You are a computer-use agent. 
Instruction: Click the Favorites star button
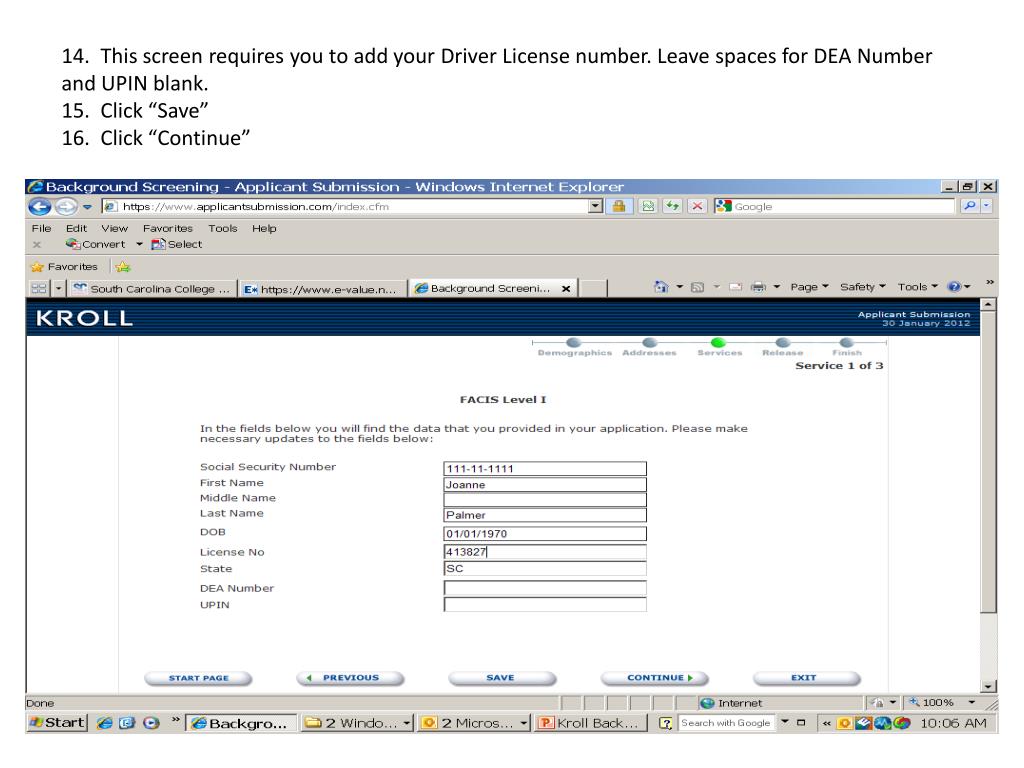(64, 266)
